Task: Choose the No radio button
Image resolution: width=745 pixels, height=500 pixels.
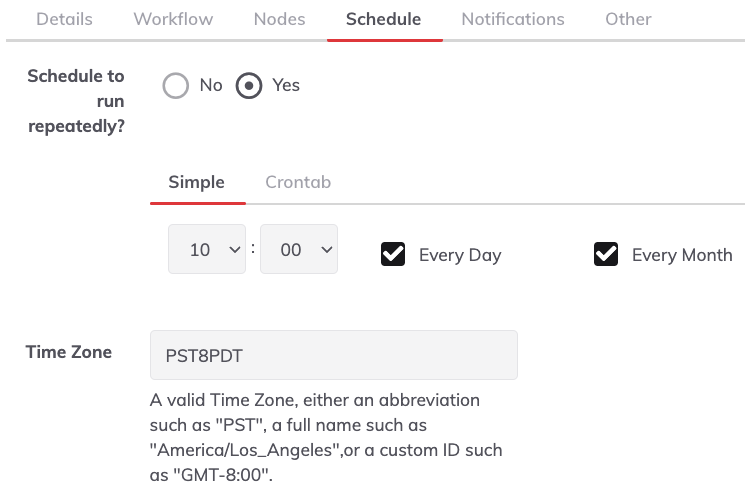Action: pyautogui.click(x=176, y=86)
